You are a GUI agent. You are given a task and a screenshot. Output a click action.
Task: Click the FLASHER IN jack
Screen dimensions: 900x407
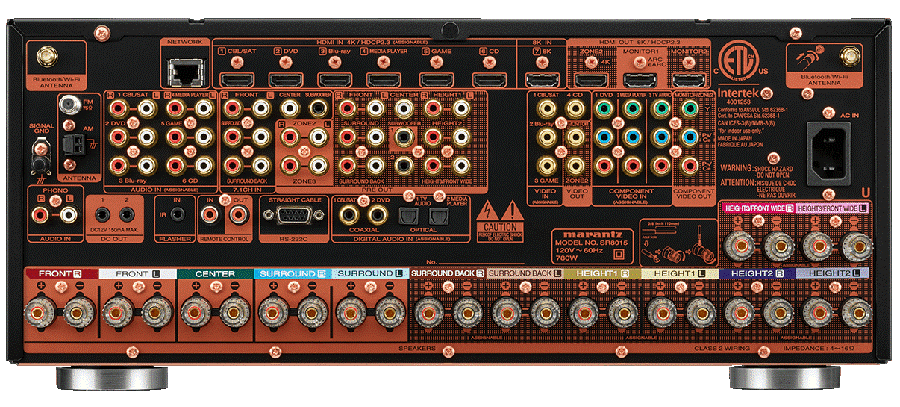(176, 213)
